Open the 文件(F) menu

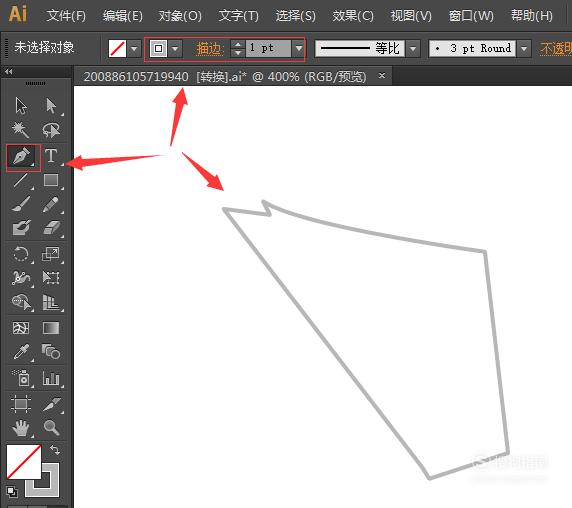66,16
